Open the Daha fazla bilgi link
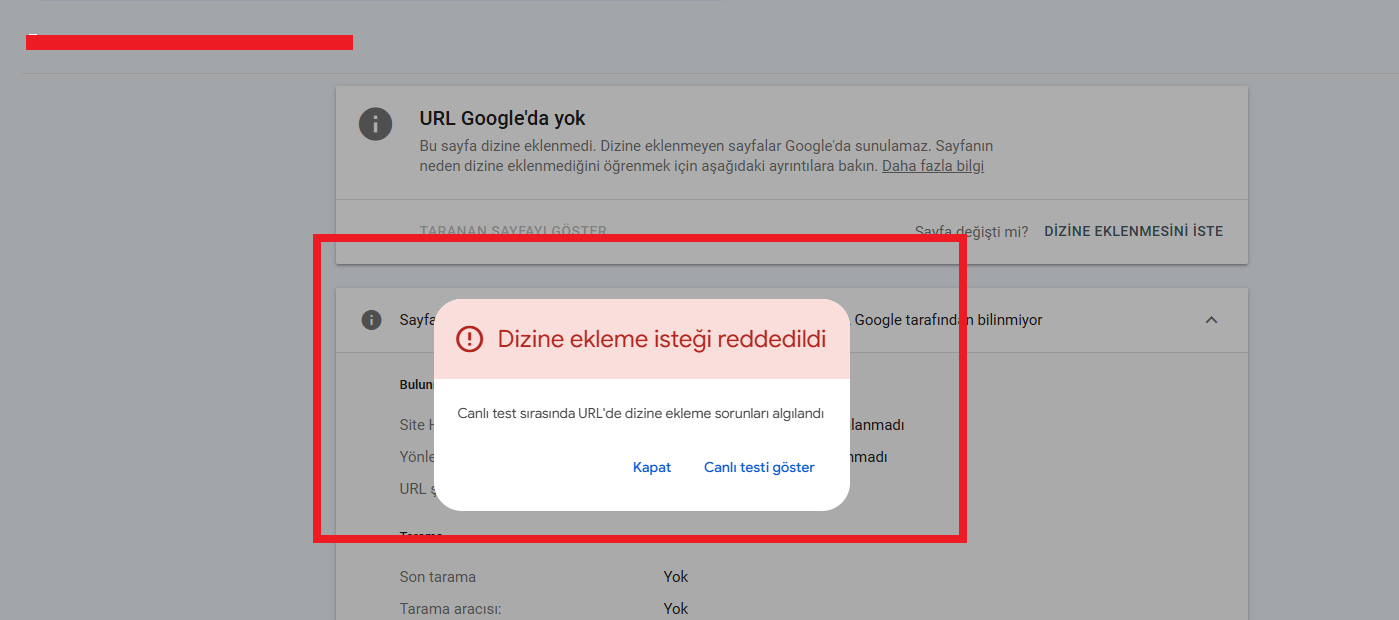 click(933, 166)
